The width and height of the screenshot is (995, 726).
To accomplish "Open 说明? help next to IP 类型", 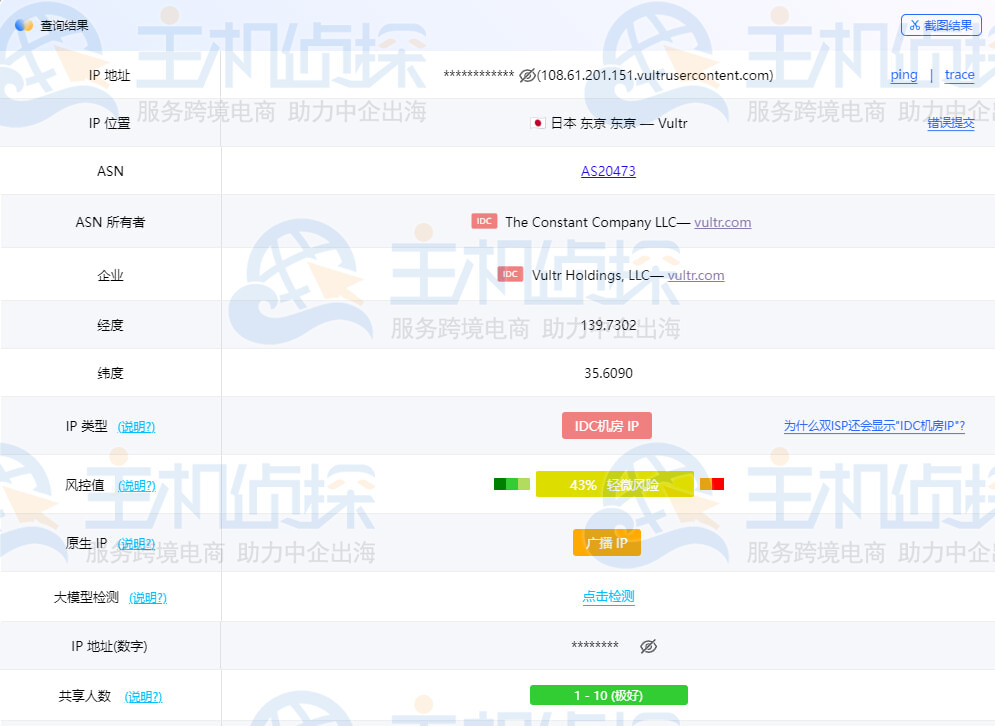I will pyautogui.click(x=136, y=426).
